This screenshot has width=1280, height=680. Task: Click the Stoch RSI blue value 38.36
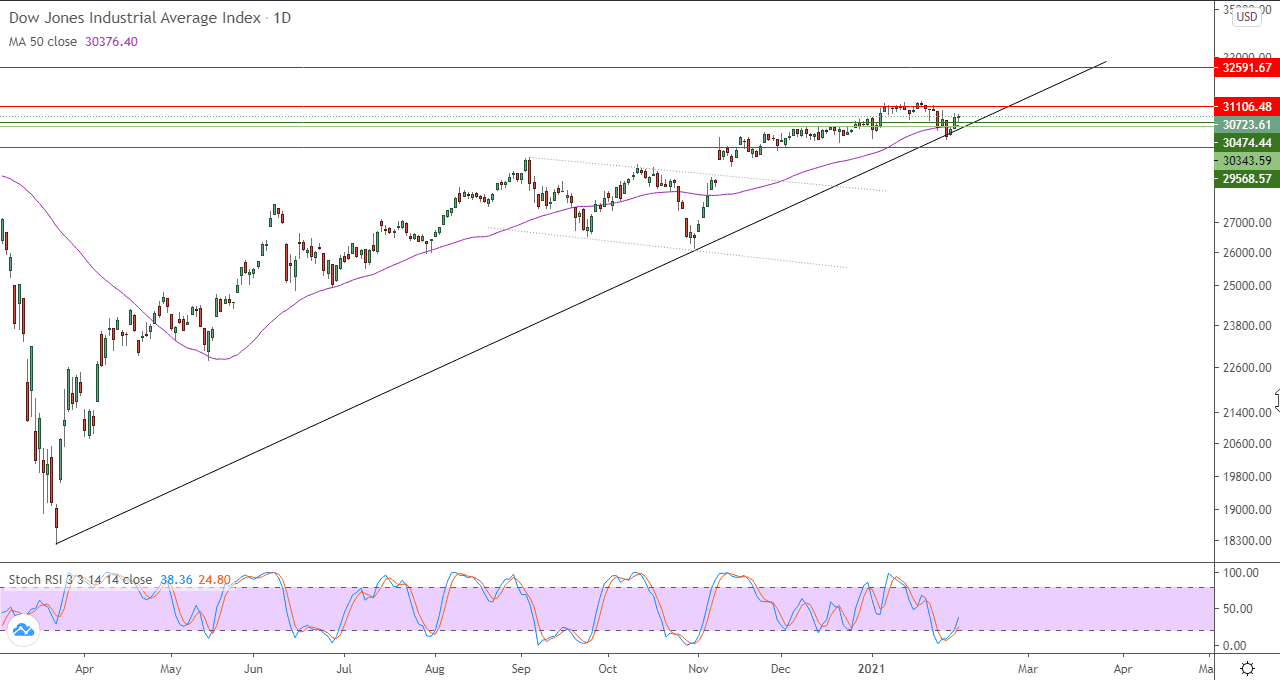pos(174,579)
